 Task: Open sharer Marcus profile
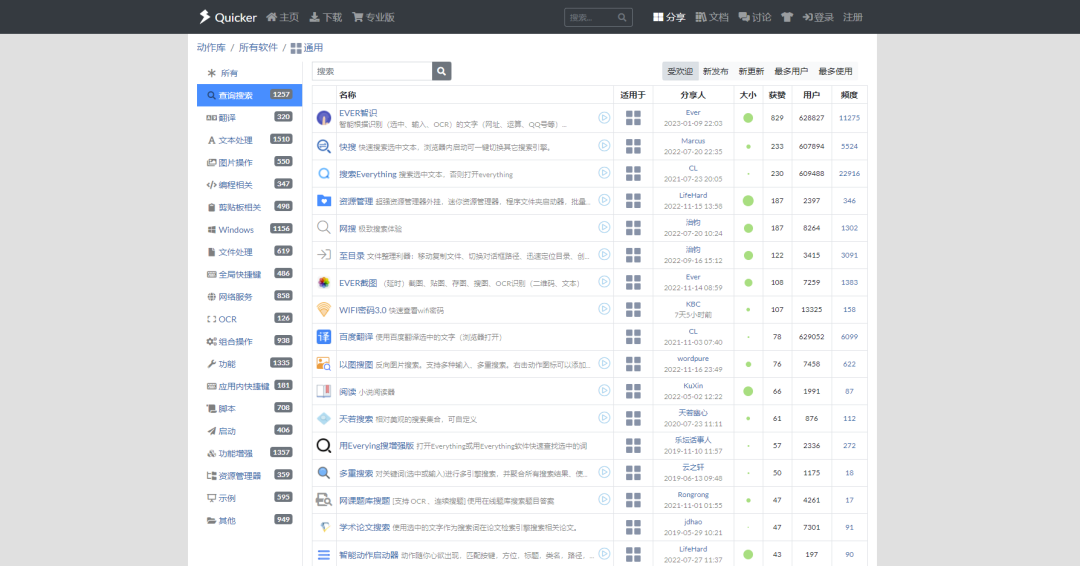tap(693, 141)
